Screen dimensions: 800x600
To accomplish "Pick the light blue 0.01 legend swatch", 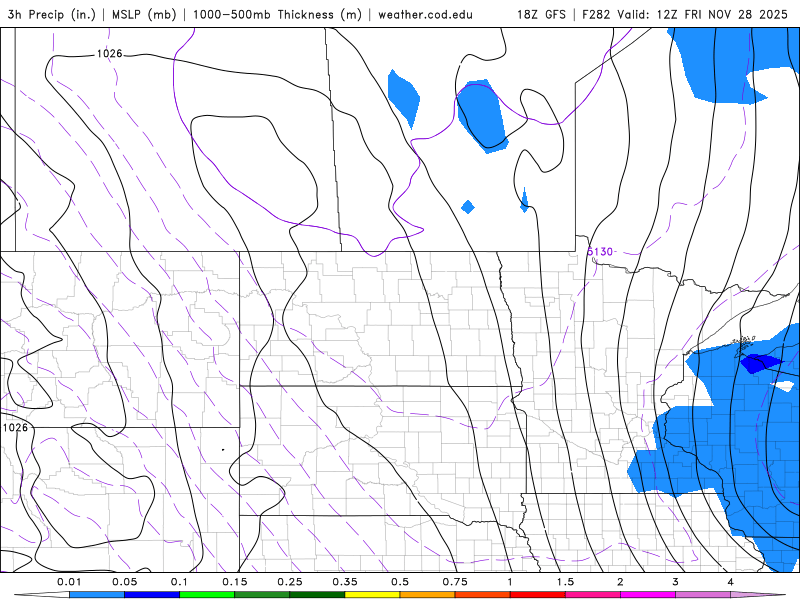I will pos(97,595).
